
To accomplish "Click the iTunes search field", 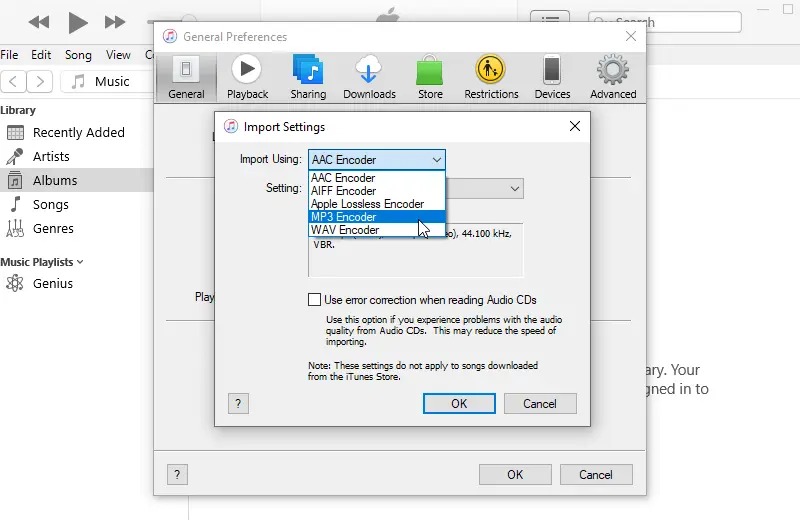I will click(x=665, y=22).
